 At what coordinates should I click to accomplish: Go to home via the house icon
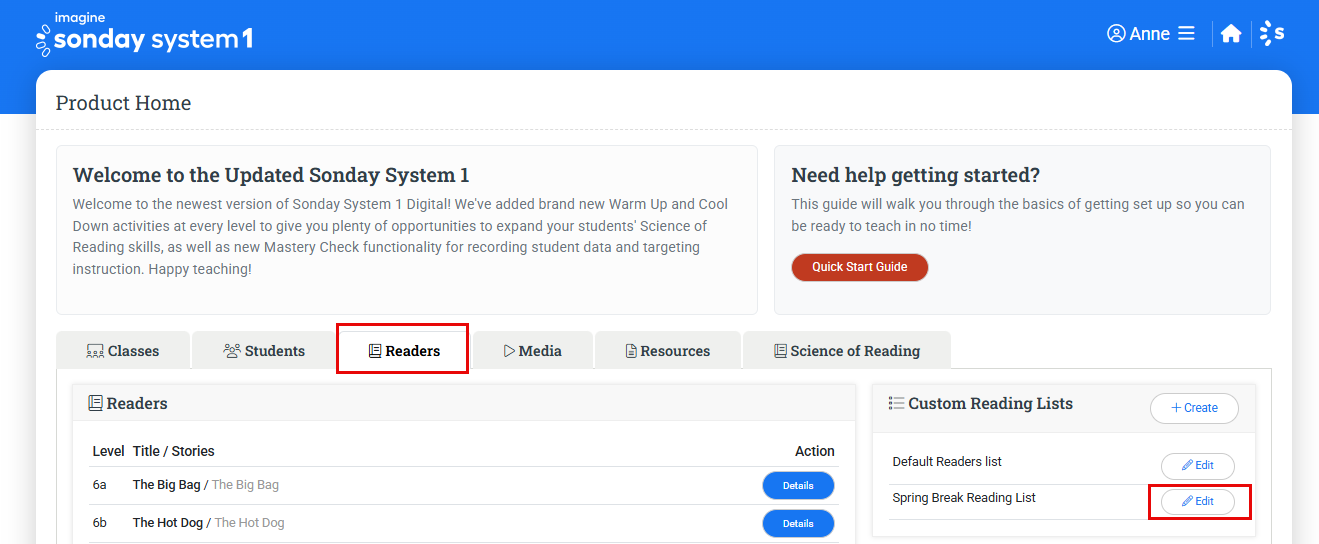1231,33
